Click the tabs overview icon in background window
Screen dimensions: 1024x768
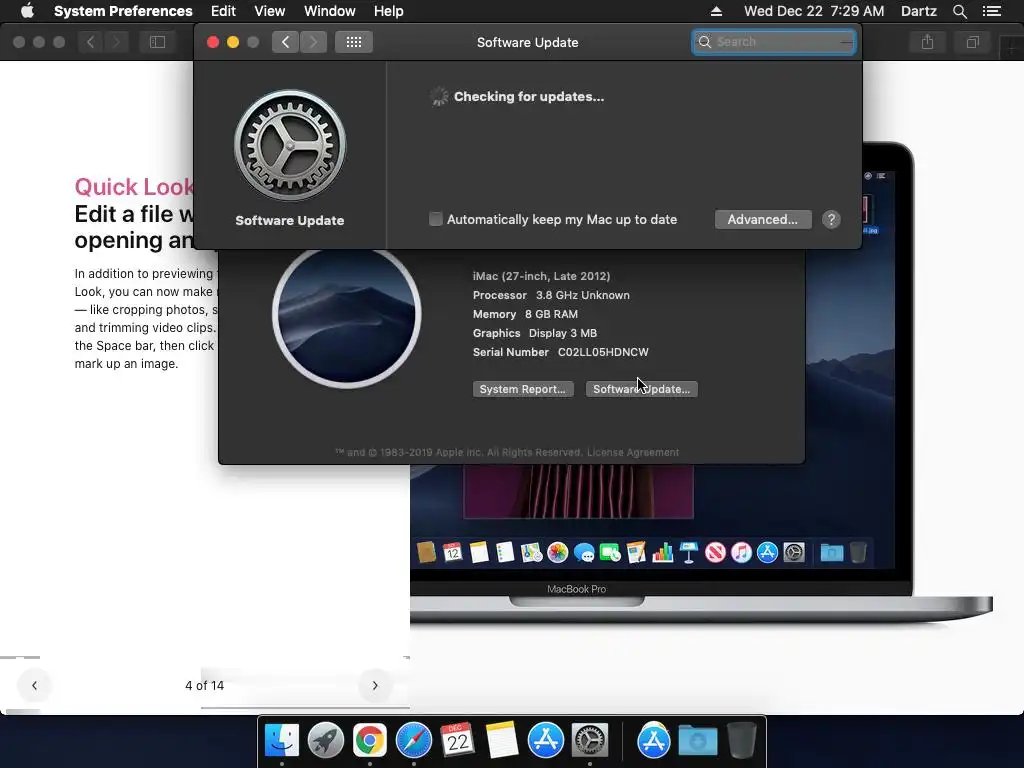point(972,42)
